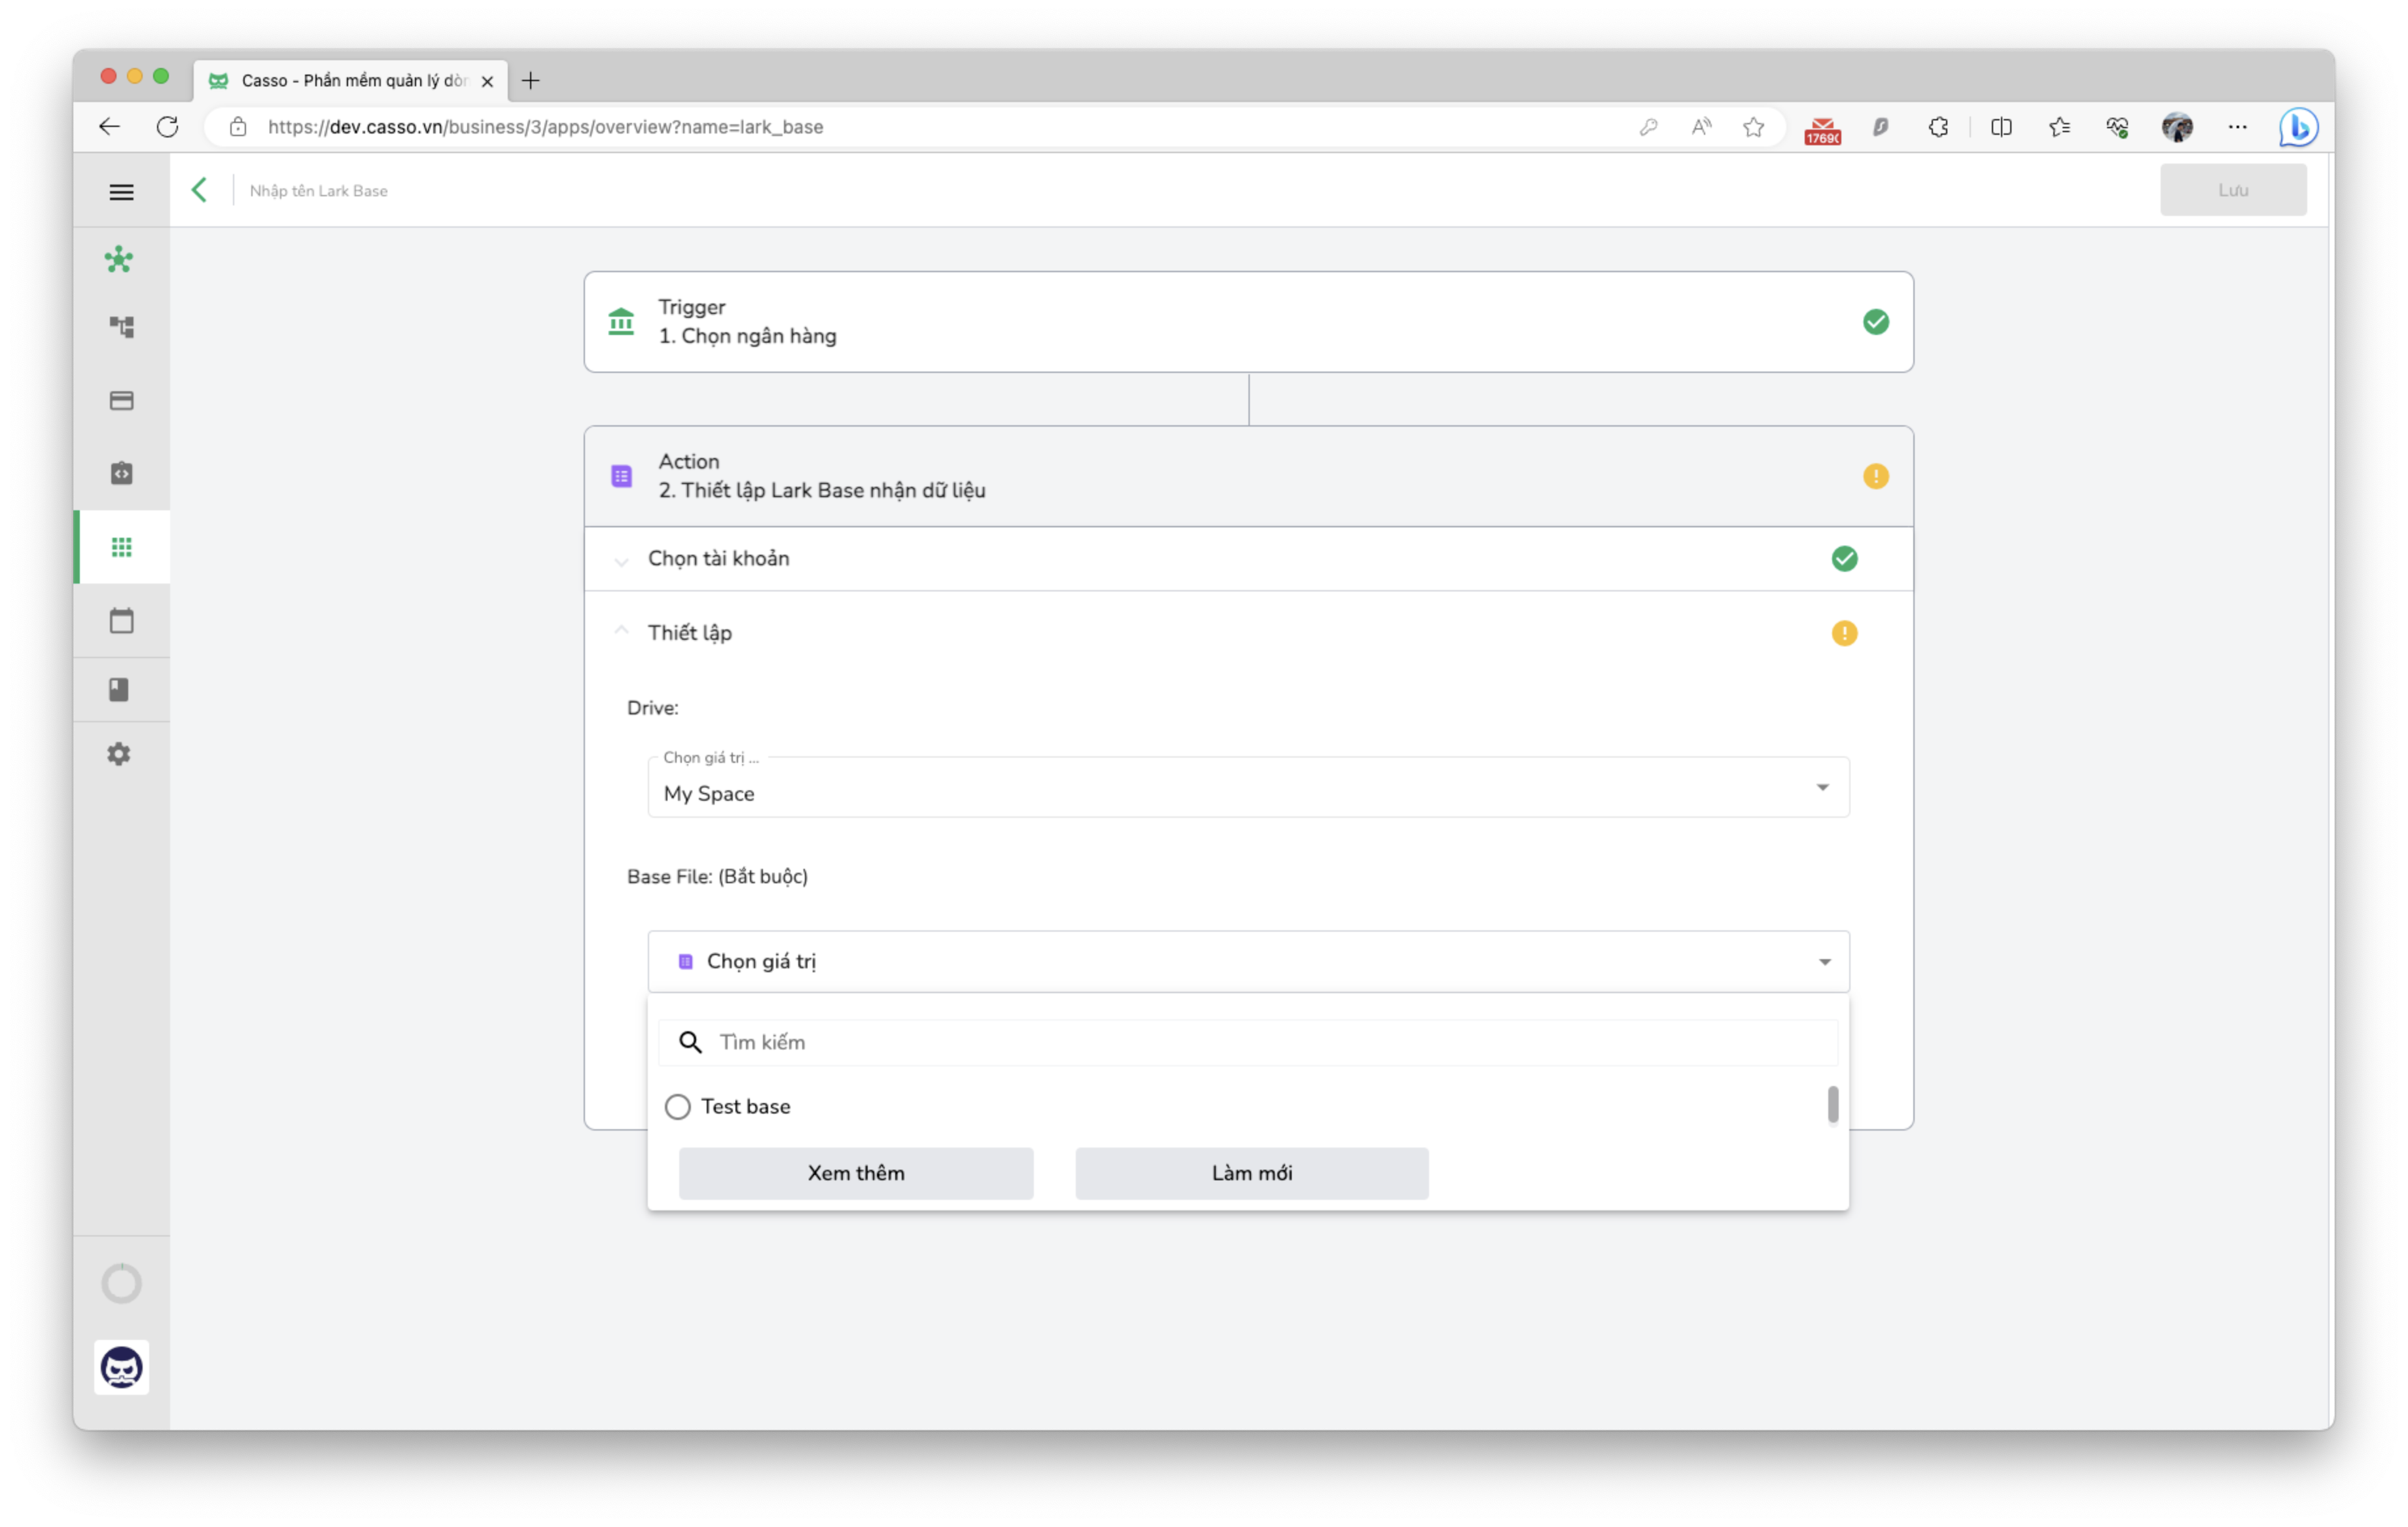2408x1527 pixels.
Task: Close the Chọn giá trị base file dropdown
Action: [1248, 961]
